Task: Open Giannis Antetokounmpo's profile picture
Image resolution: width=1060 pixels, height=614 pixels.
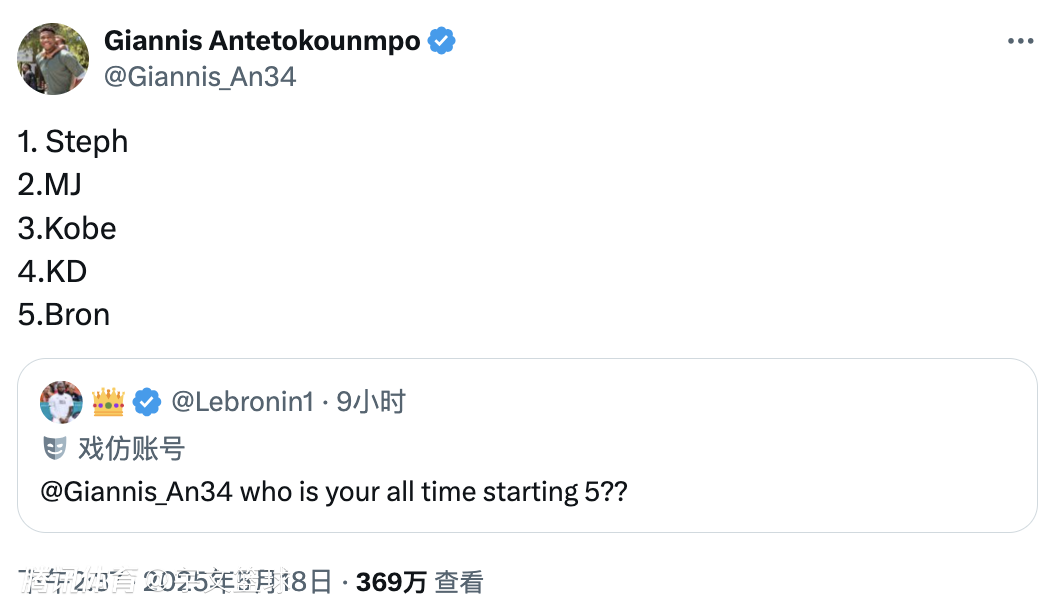Action: (53, 59)
